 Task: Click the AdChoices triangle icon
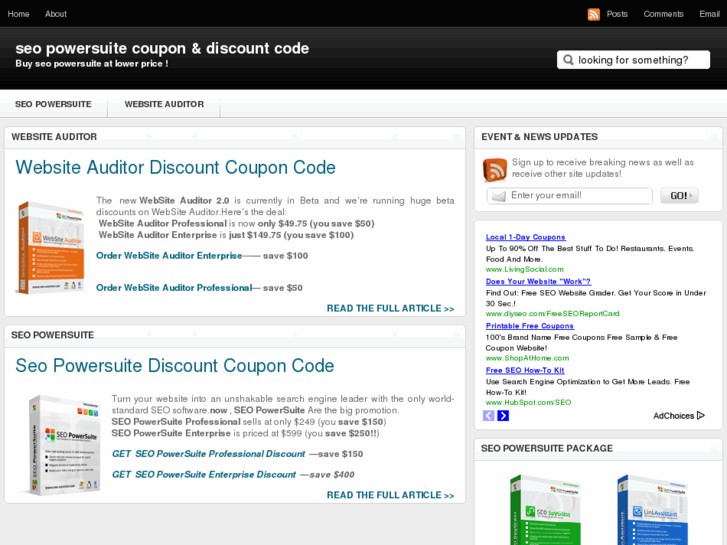pos(701,415)
